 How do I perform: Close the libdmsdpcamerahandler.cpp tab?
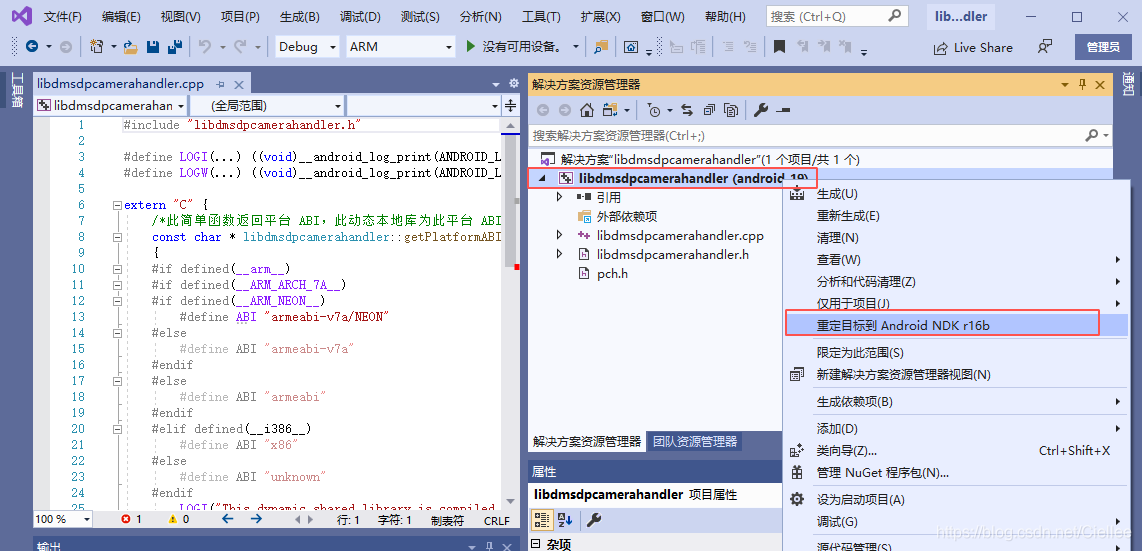point(238,84)
